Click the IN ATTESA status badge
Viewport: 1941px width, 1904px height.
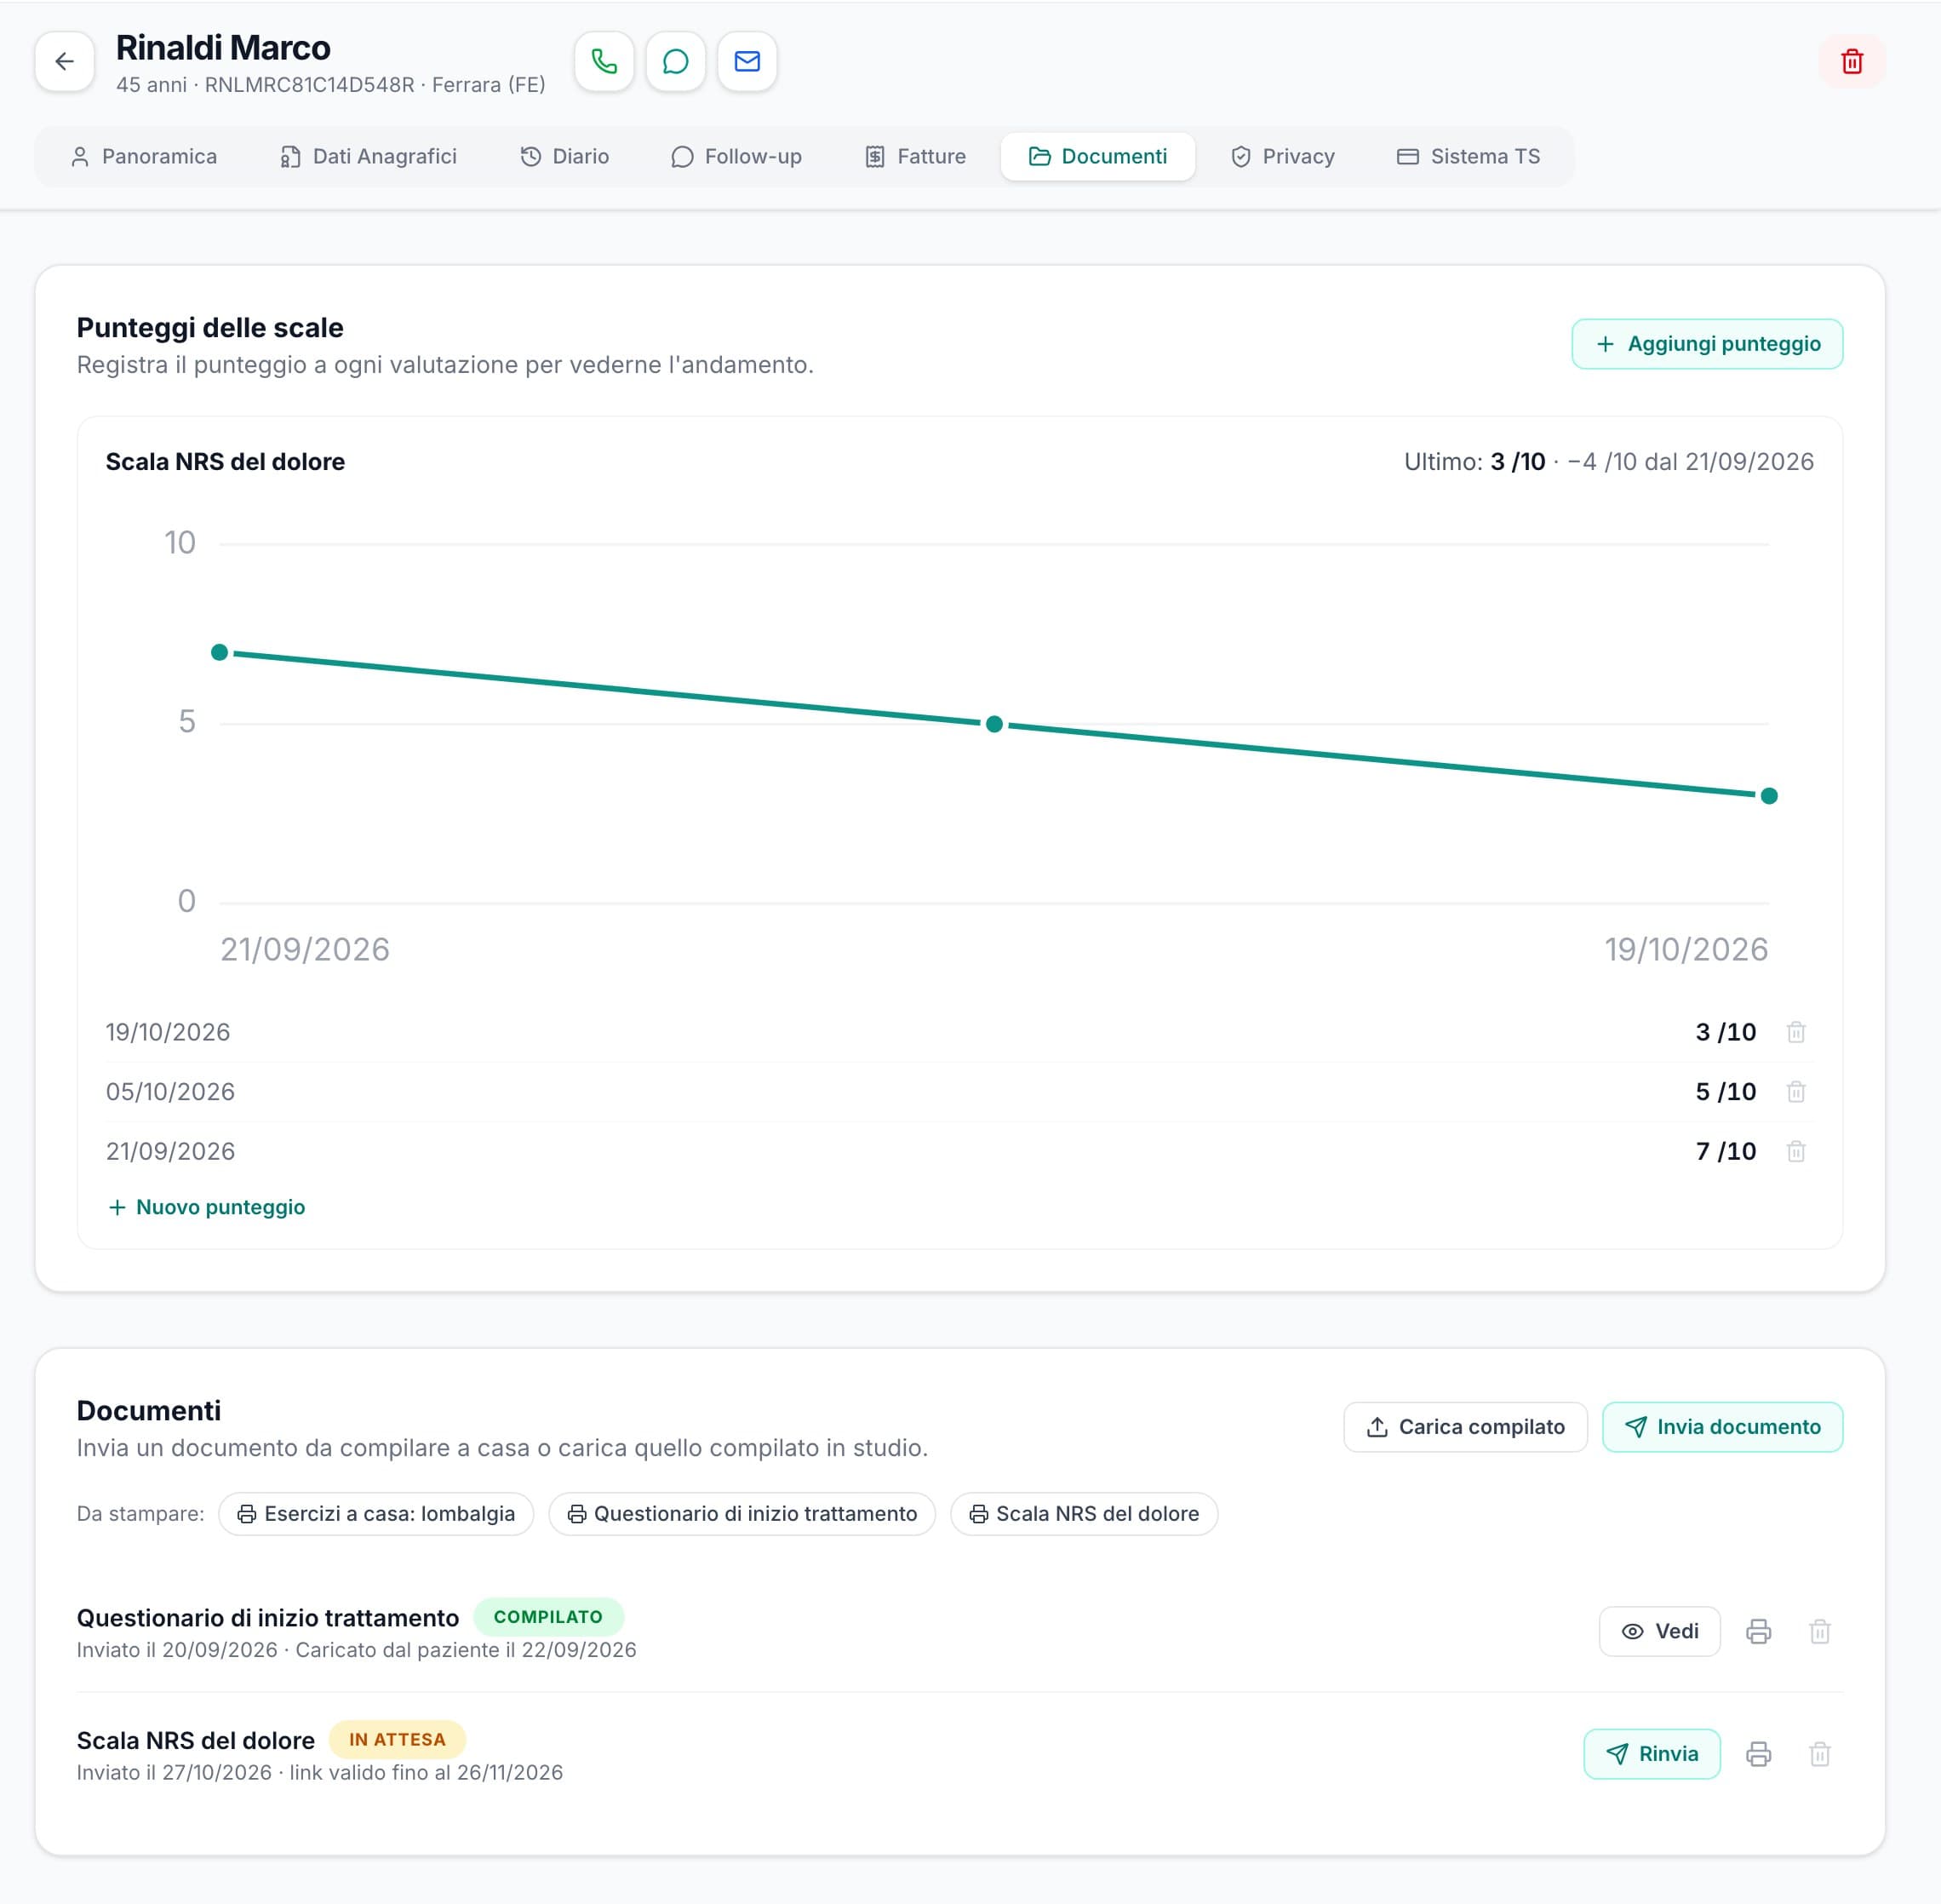point(397,1739)
